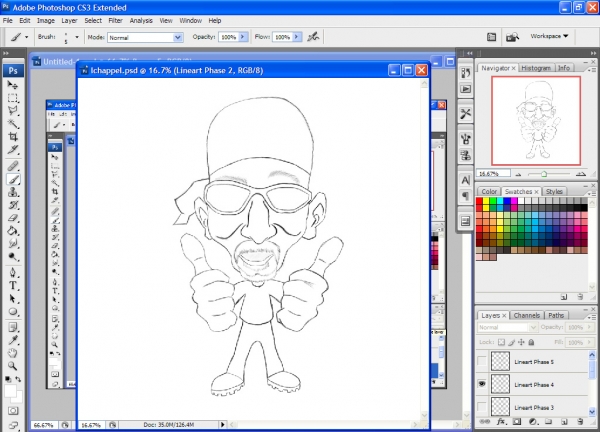Screen dimensions: 600x432
Task: Show the Lineart Phase 5 layer
Action: click(x=482, y=362)
